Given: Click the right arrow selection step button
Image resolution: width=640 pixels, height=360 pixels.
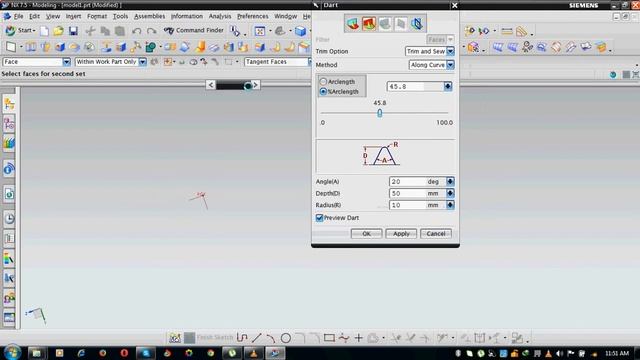Looking at the screenshot, I should click(256, 85).
